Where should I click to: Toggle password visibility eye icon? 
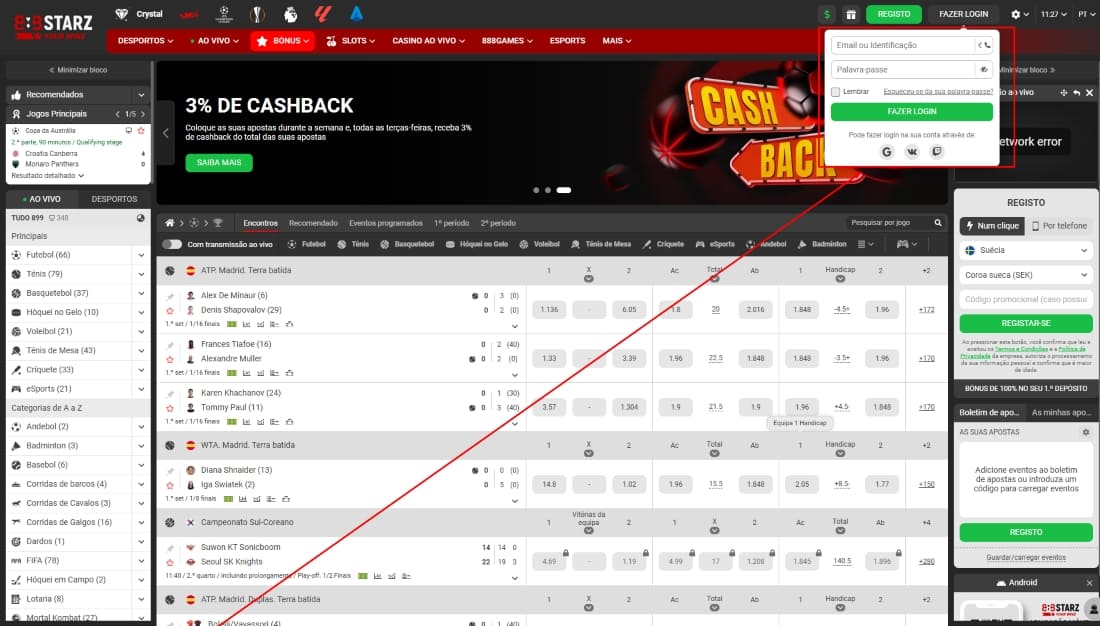[984, 69]
